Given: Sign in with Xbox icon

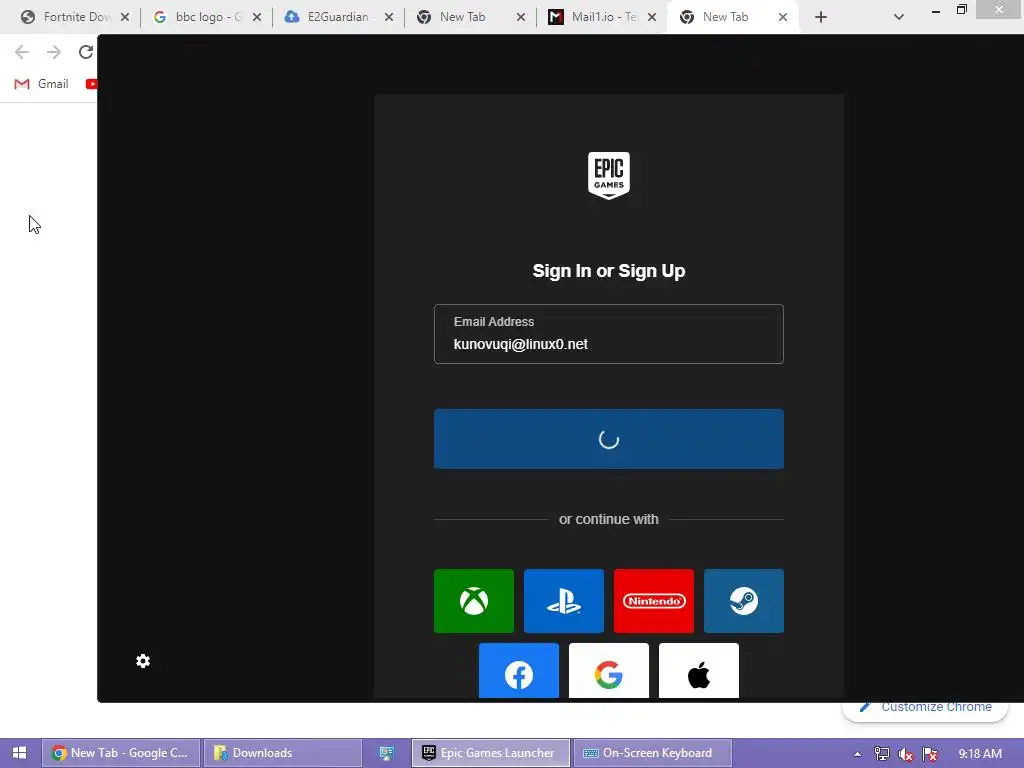Looking at the screenshot, I should tap(473, 600).
